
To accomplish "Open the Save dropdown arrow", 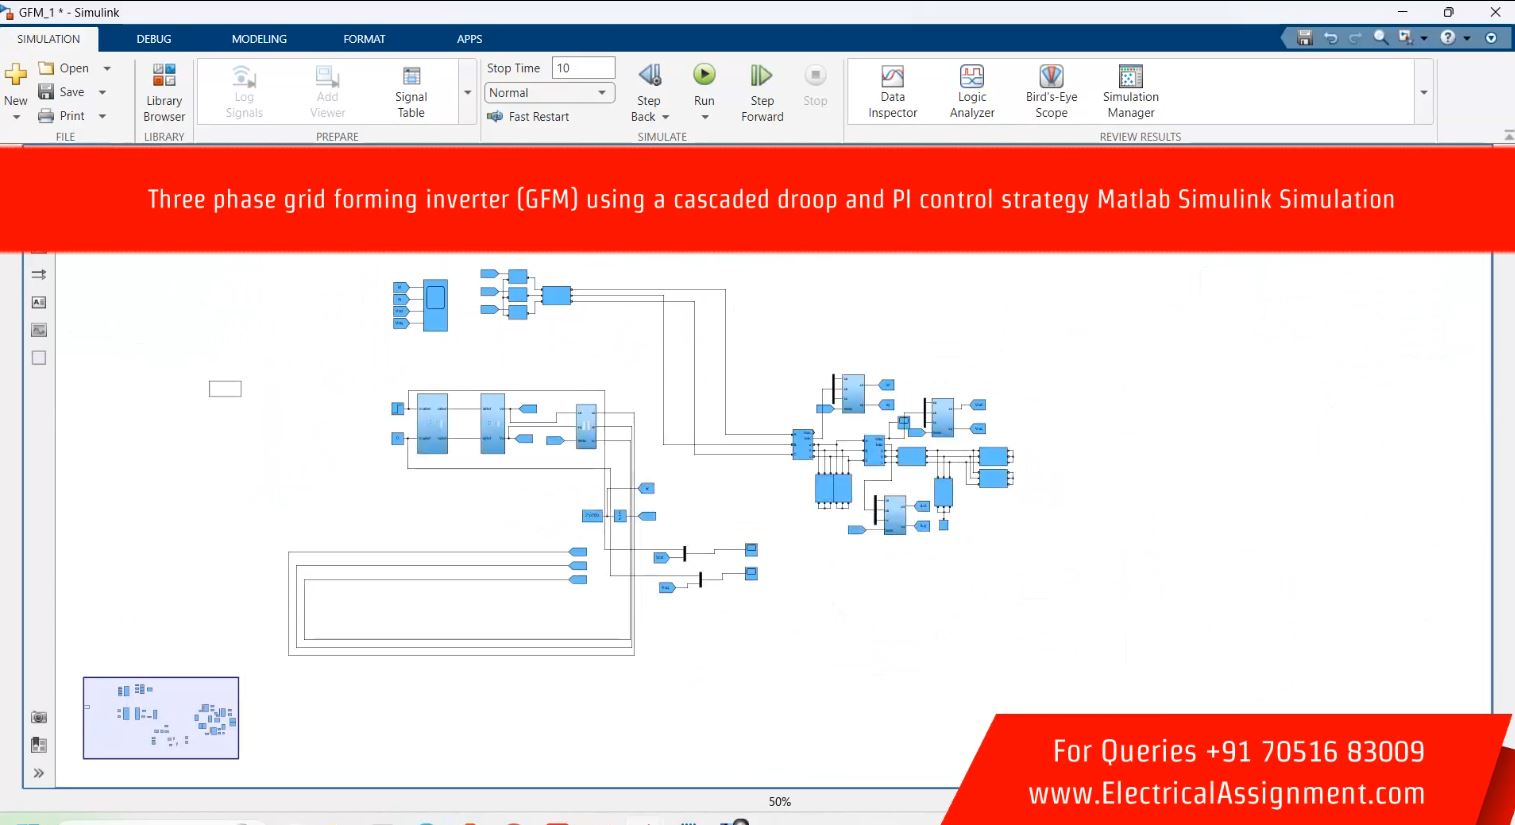I will coord(103,92).
